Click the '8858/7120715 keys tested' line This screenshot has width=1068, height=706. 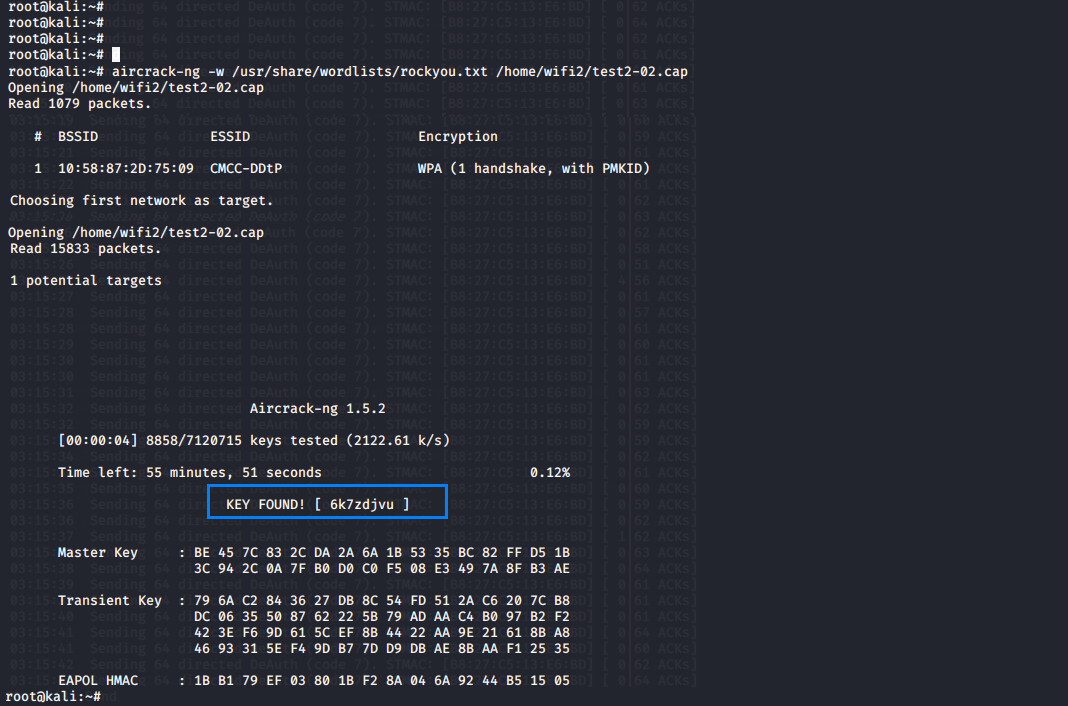(x=253, y=440)
